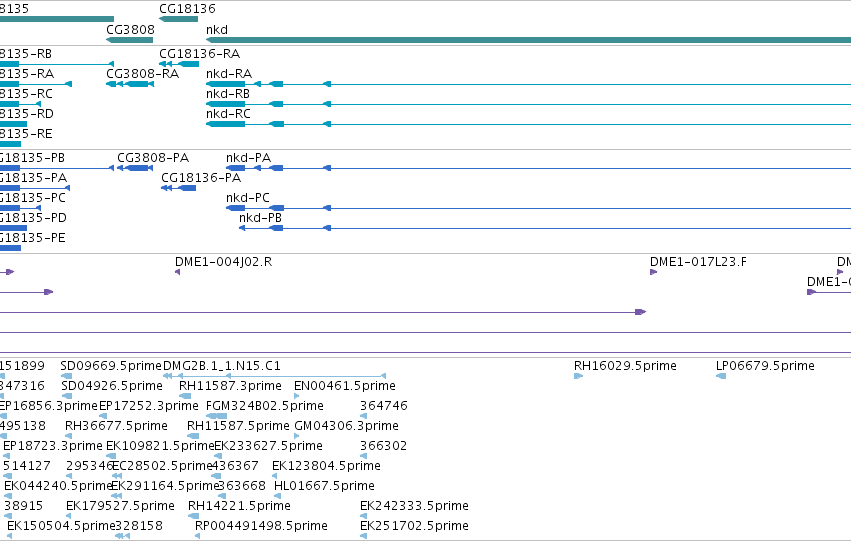Click EK179527.5prime EST label

click(x=120, y=507)
